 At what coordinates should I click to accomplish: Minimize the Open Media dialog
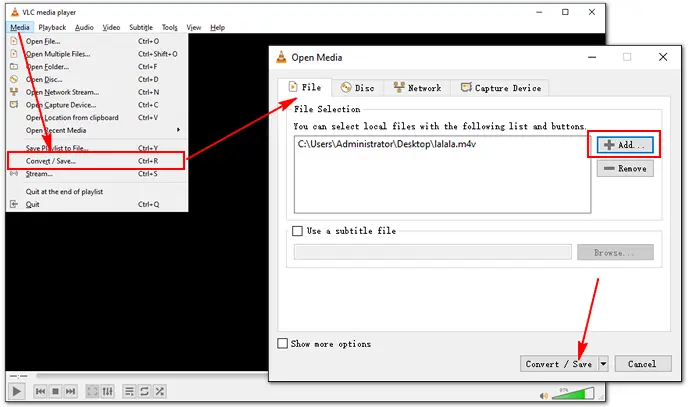(592, 57)
